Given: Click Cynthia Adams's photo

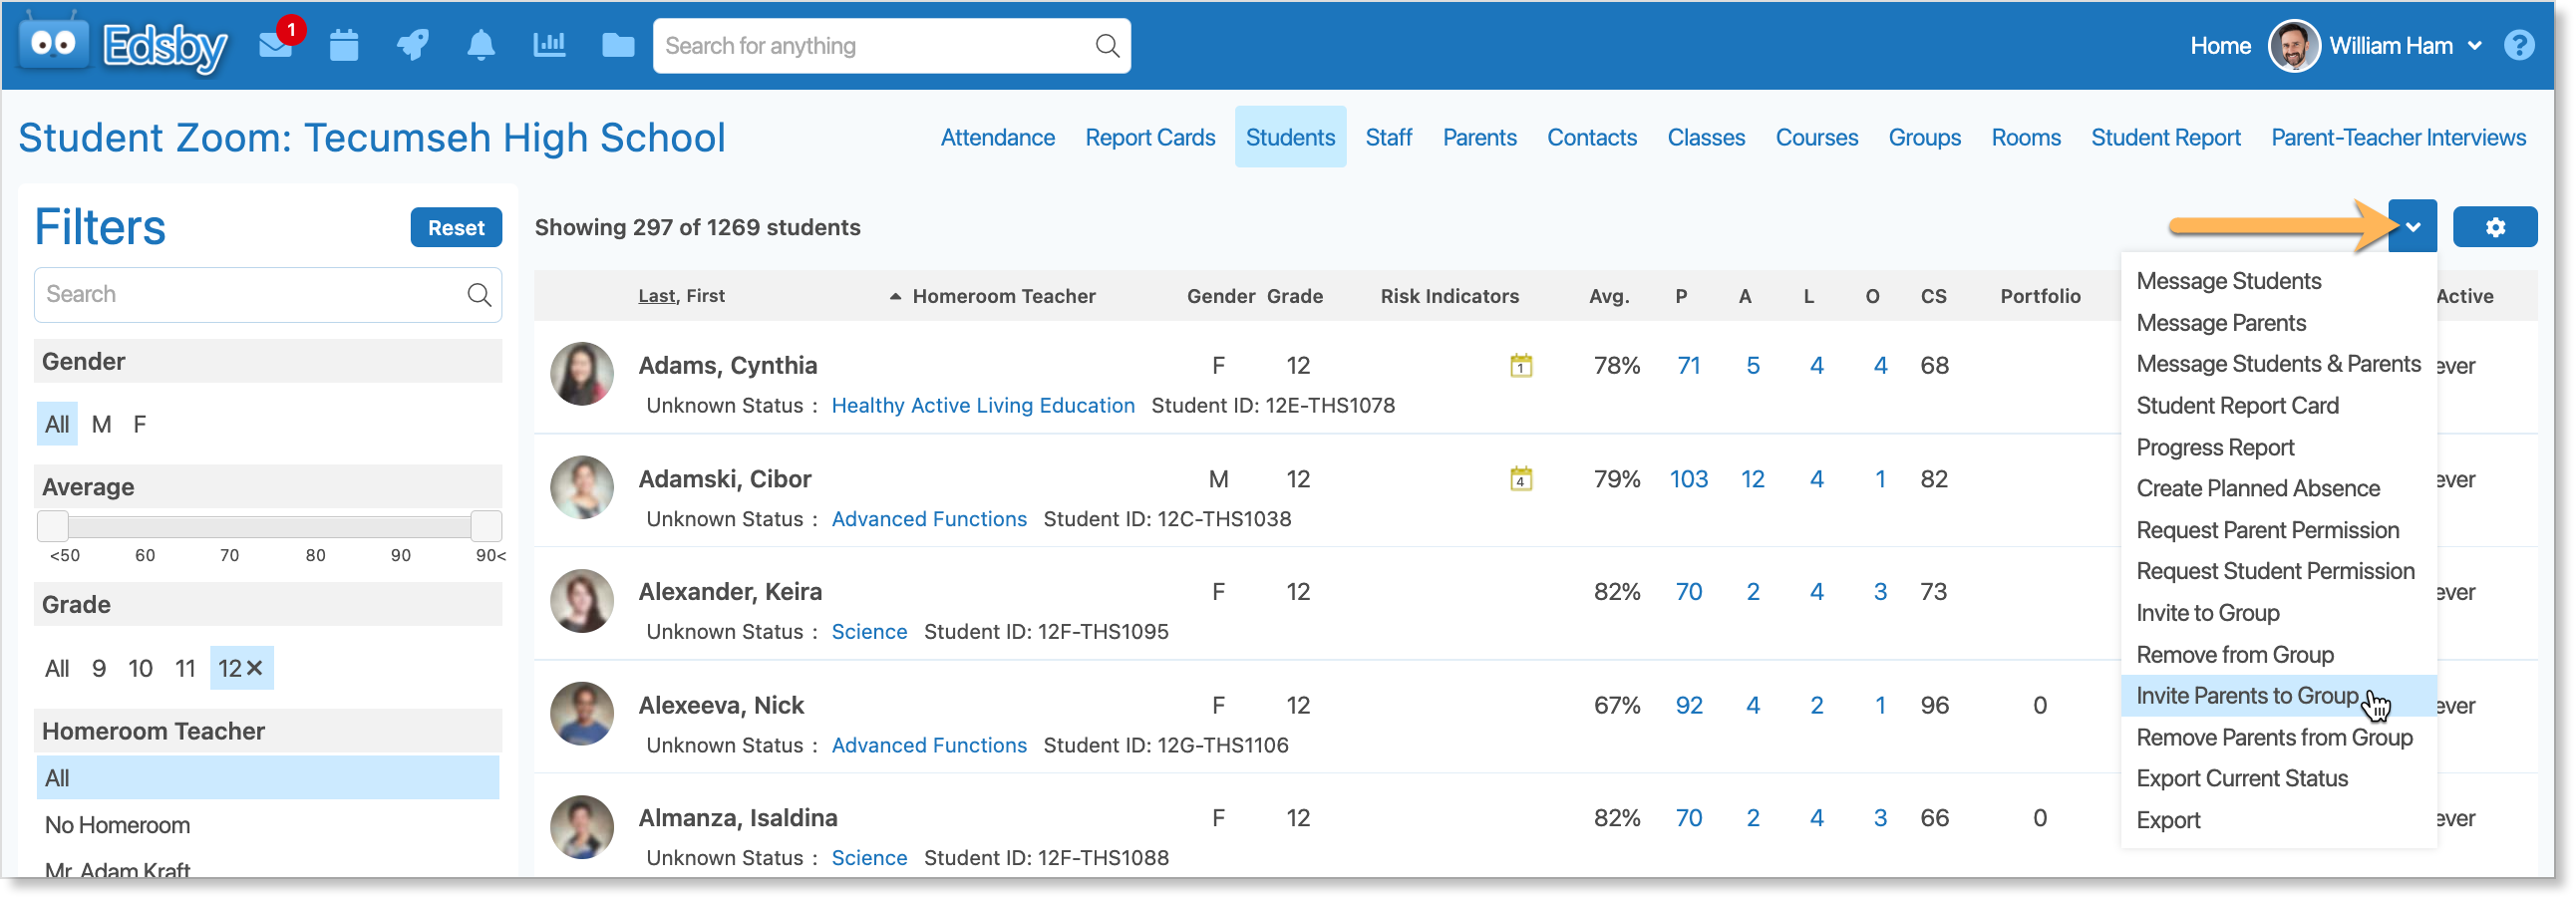Looking at the screenshot, I should click(x=581, y=374).
